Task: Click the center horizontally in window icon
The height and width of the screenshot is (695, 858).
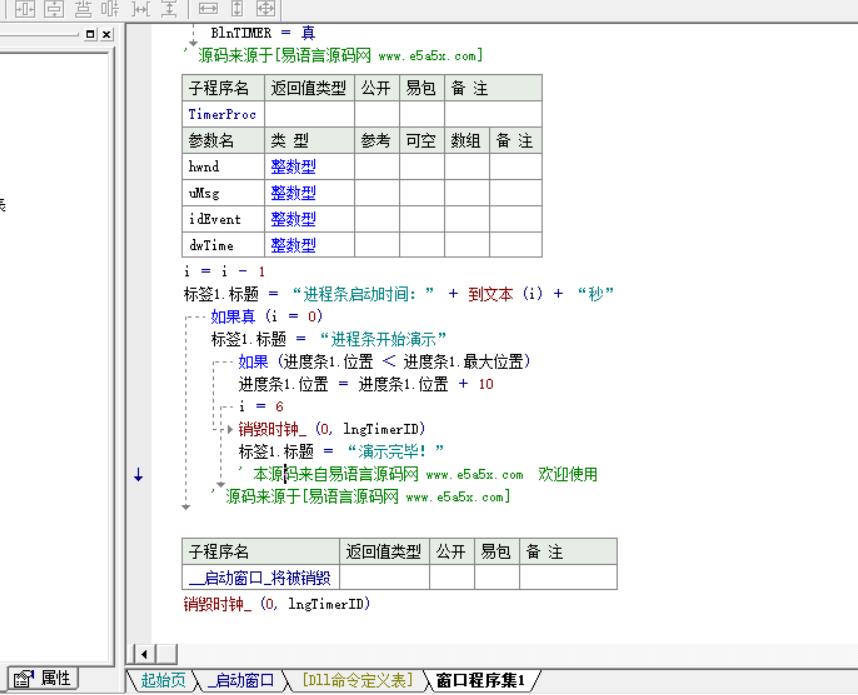Action: tap(25, 9)
